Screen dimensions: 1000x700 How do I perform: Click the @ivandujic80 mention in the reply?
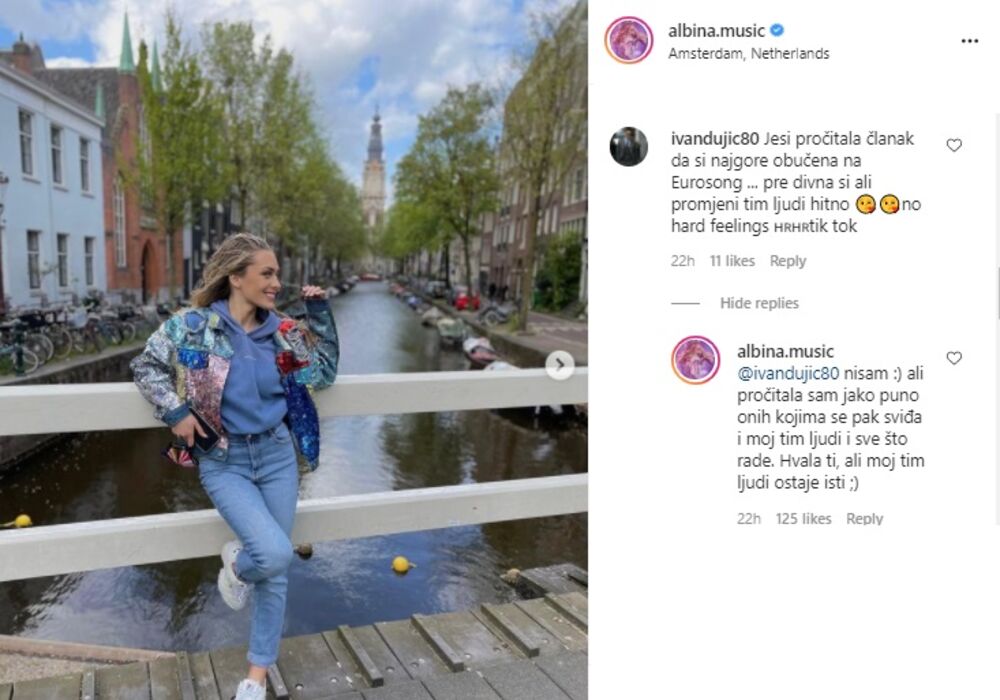tap(788, 374)
